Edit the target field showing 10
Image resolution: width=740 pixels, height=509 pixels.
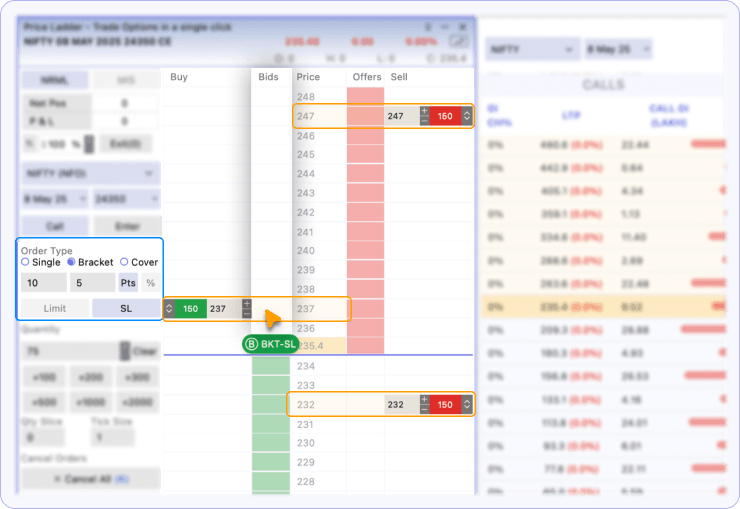pos(44,283)
